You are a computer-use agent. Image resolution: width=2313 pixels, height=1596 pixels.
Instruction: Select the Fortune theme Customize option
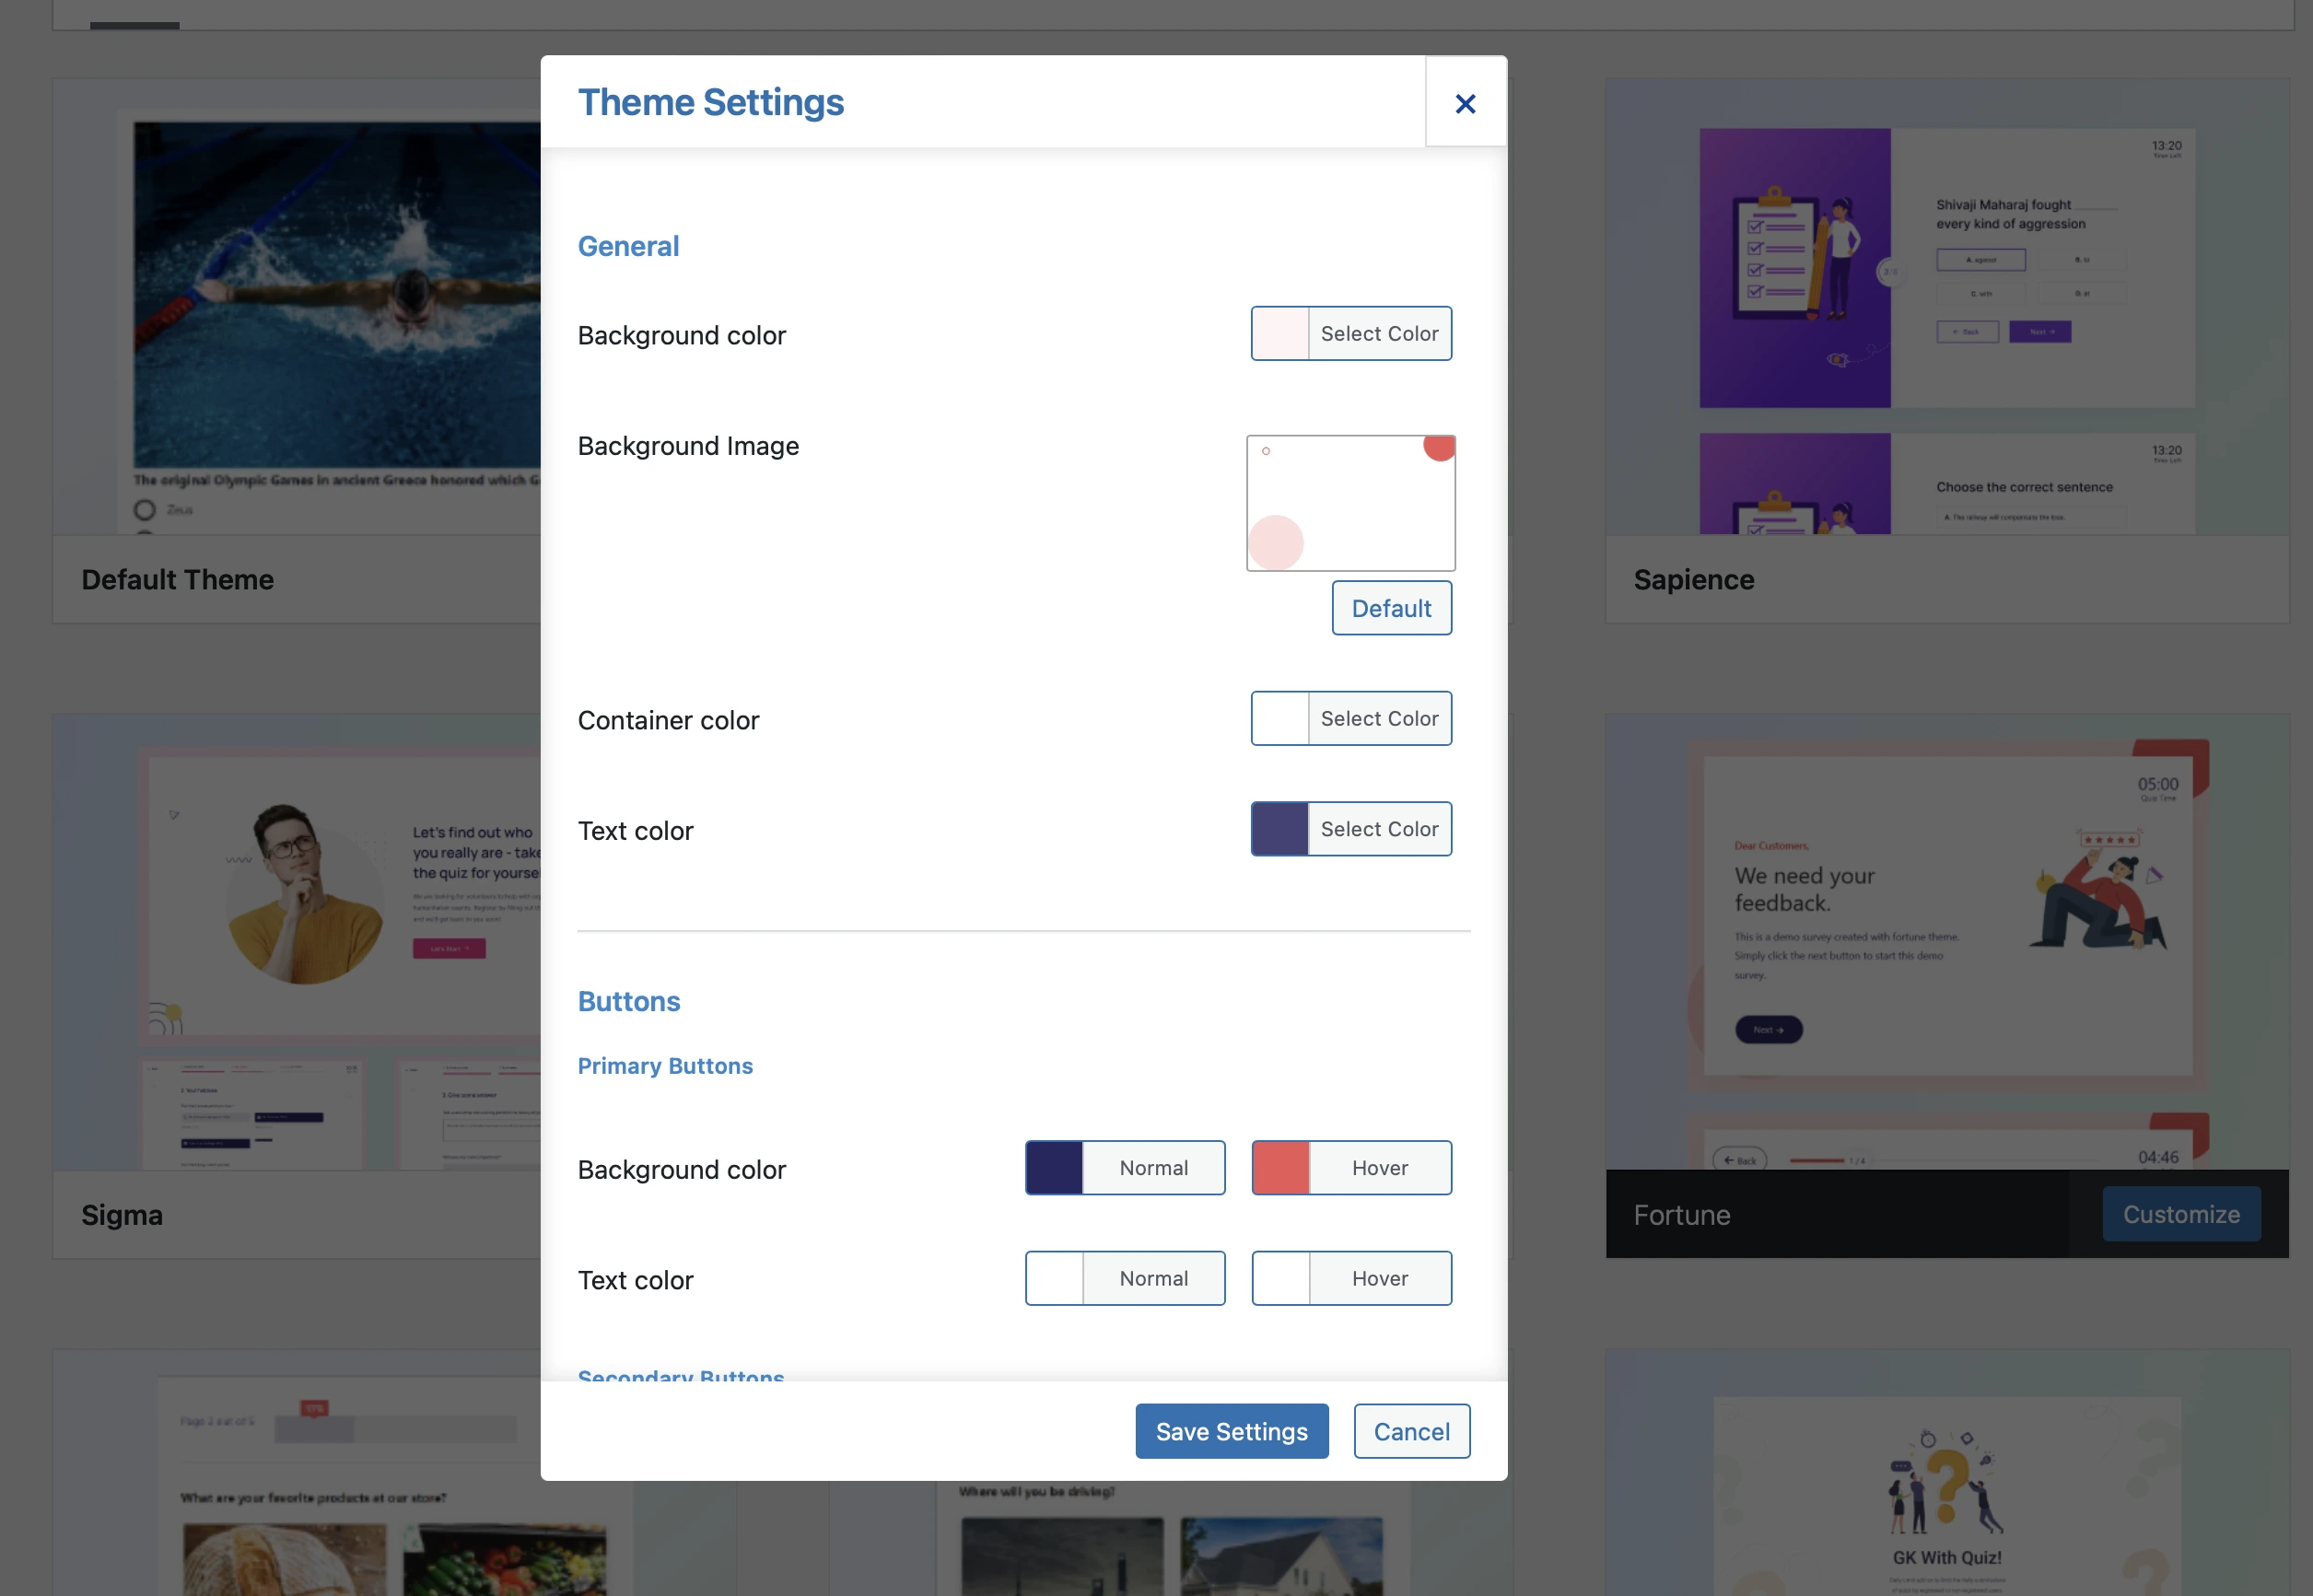(2183, 1213)
